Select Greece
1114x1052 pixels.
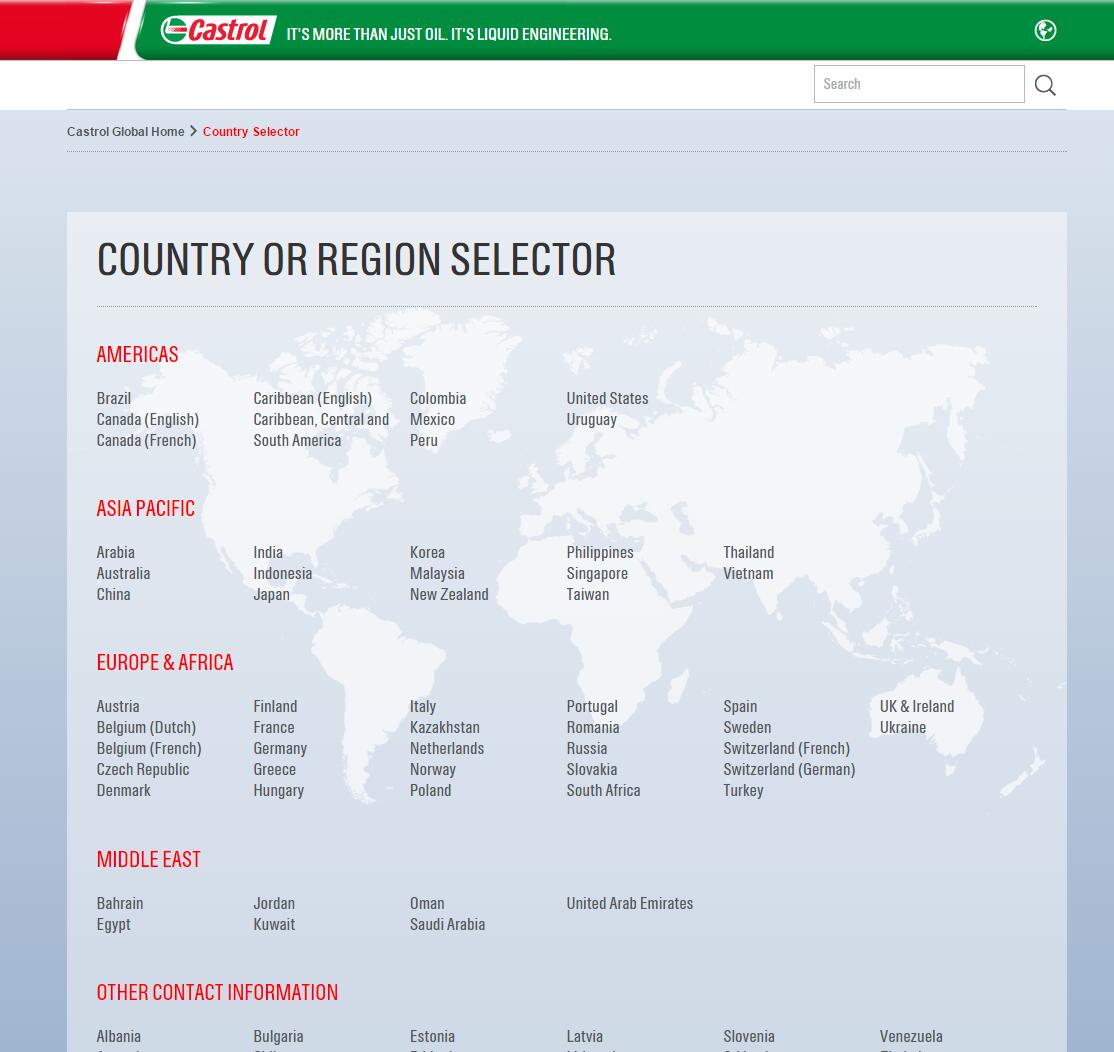point(274,769)
